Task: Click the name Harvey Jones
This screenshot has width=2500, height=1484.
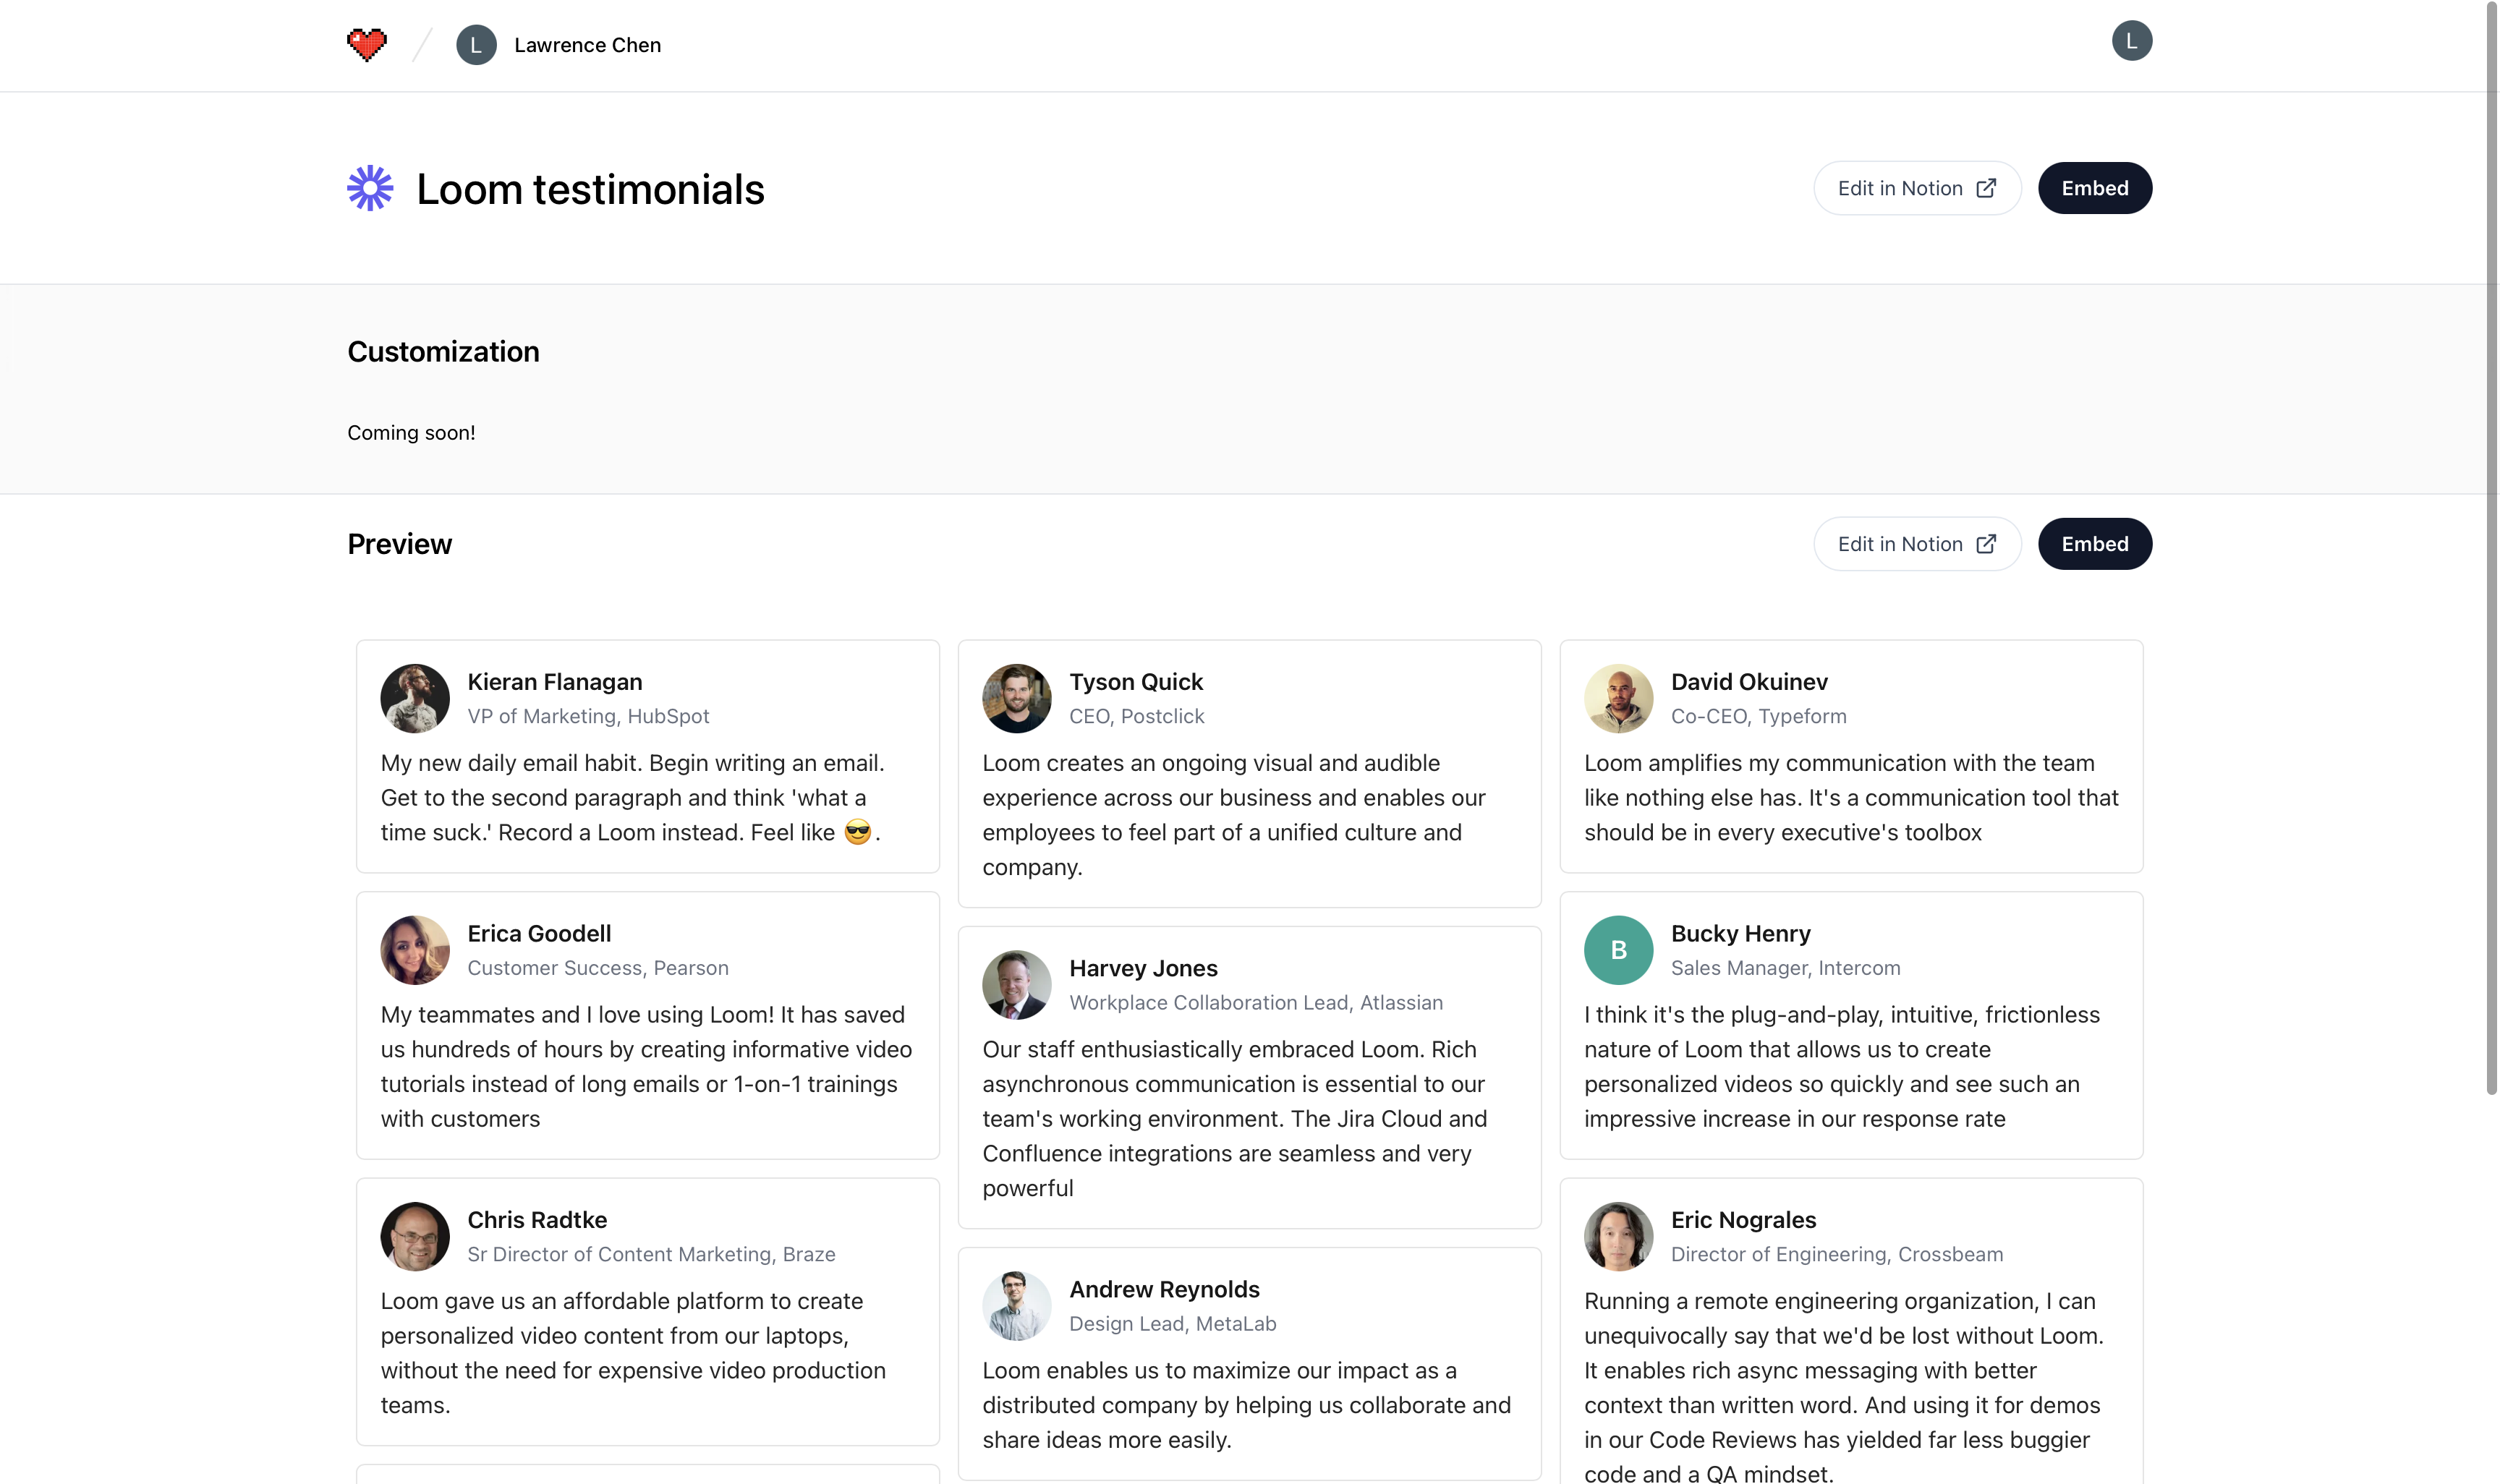Action: (x=1143, y=969)
